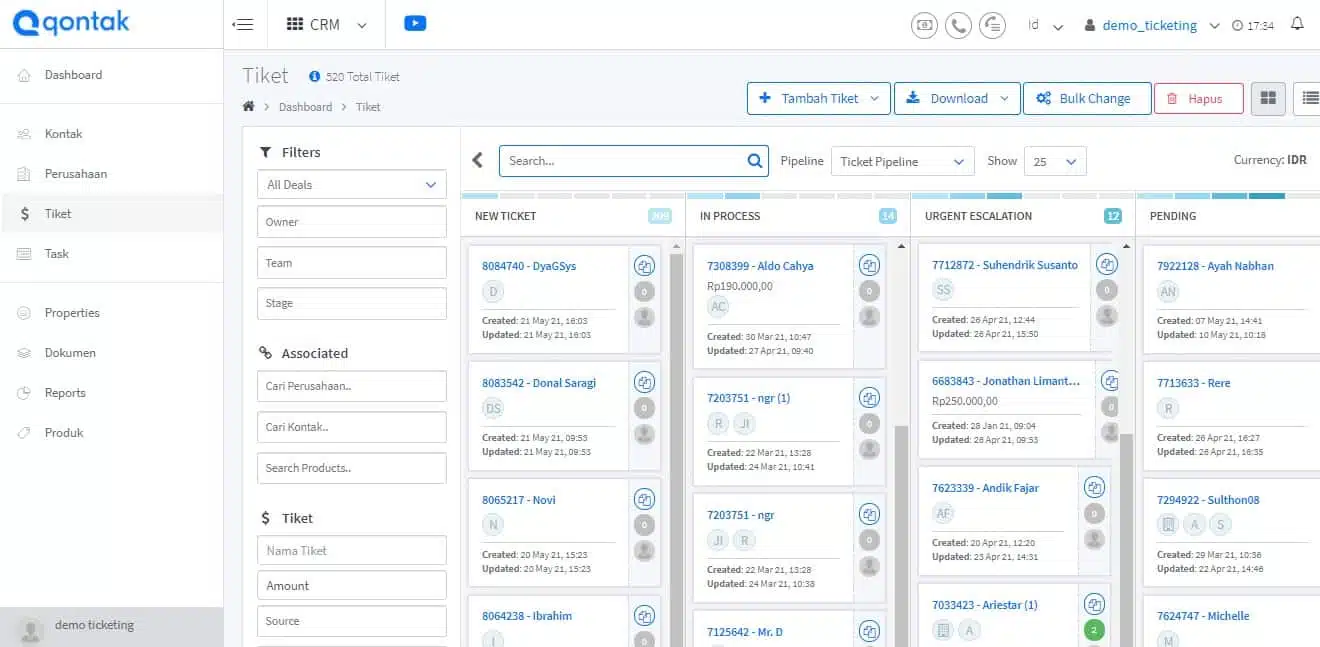Click the copy icon on DyaGSys ticket
The height and width of the screenshot is (647, 1320).
[645, 265]
